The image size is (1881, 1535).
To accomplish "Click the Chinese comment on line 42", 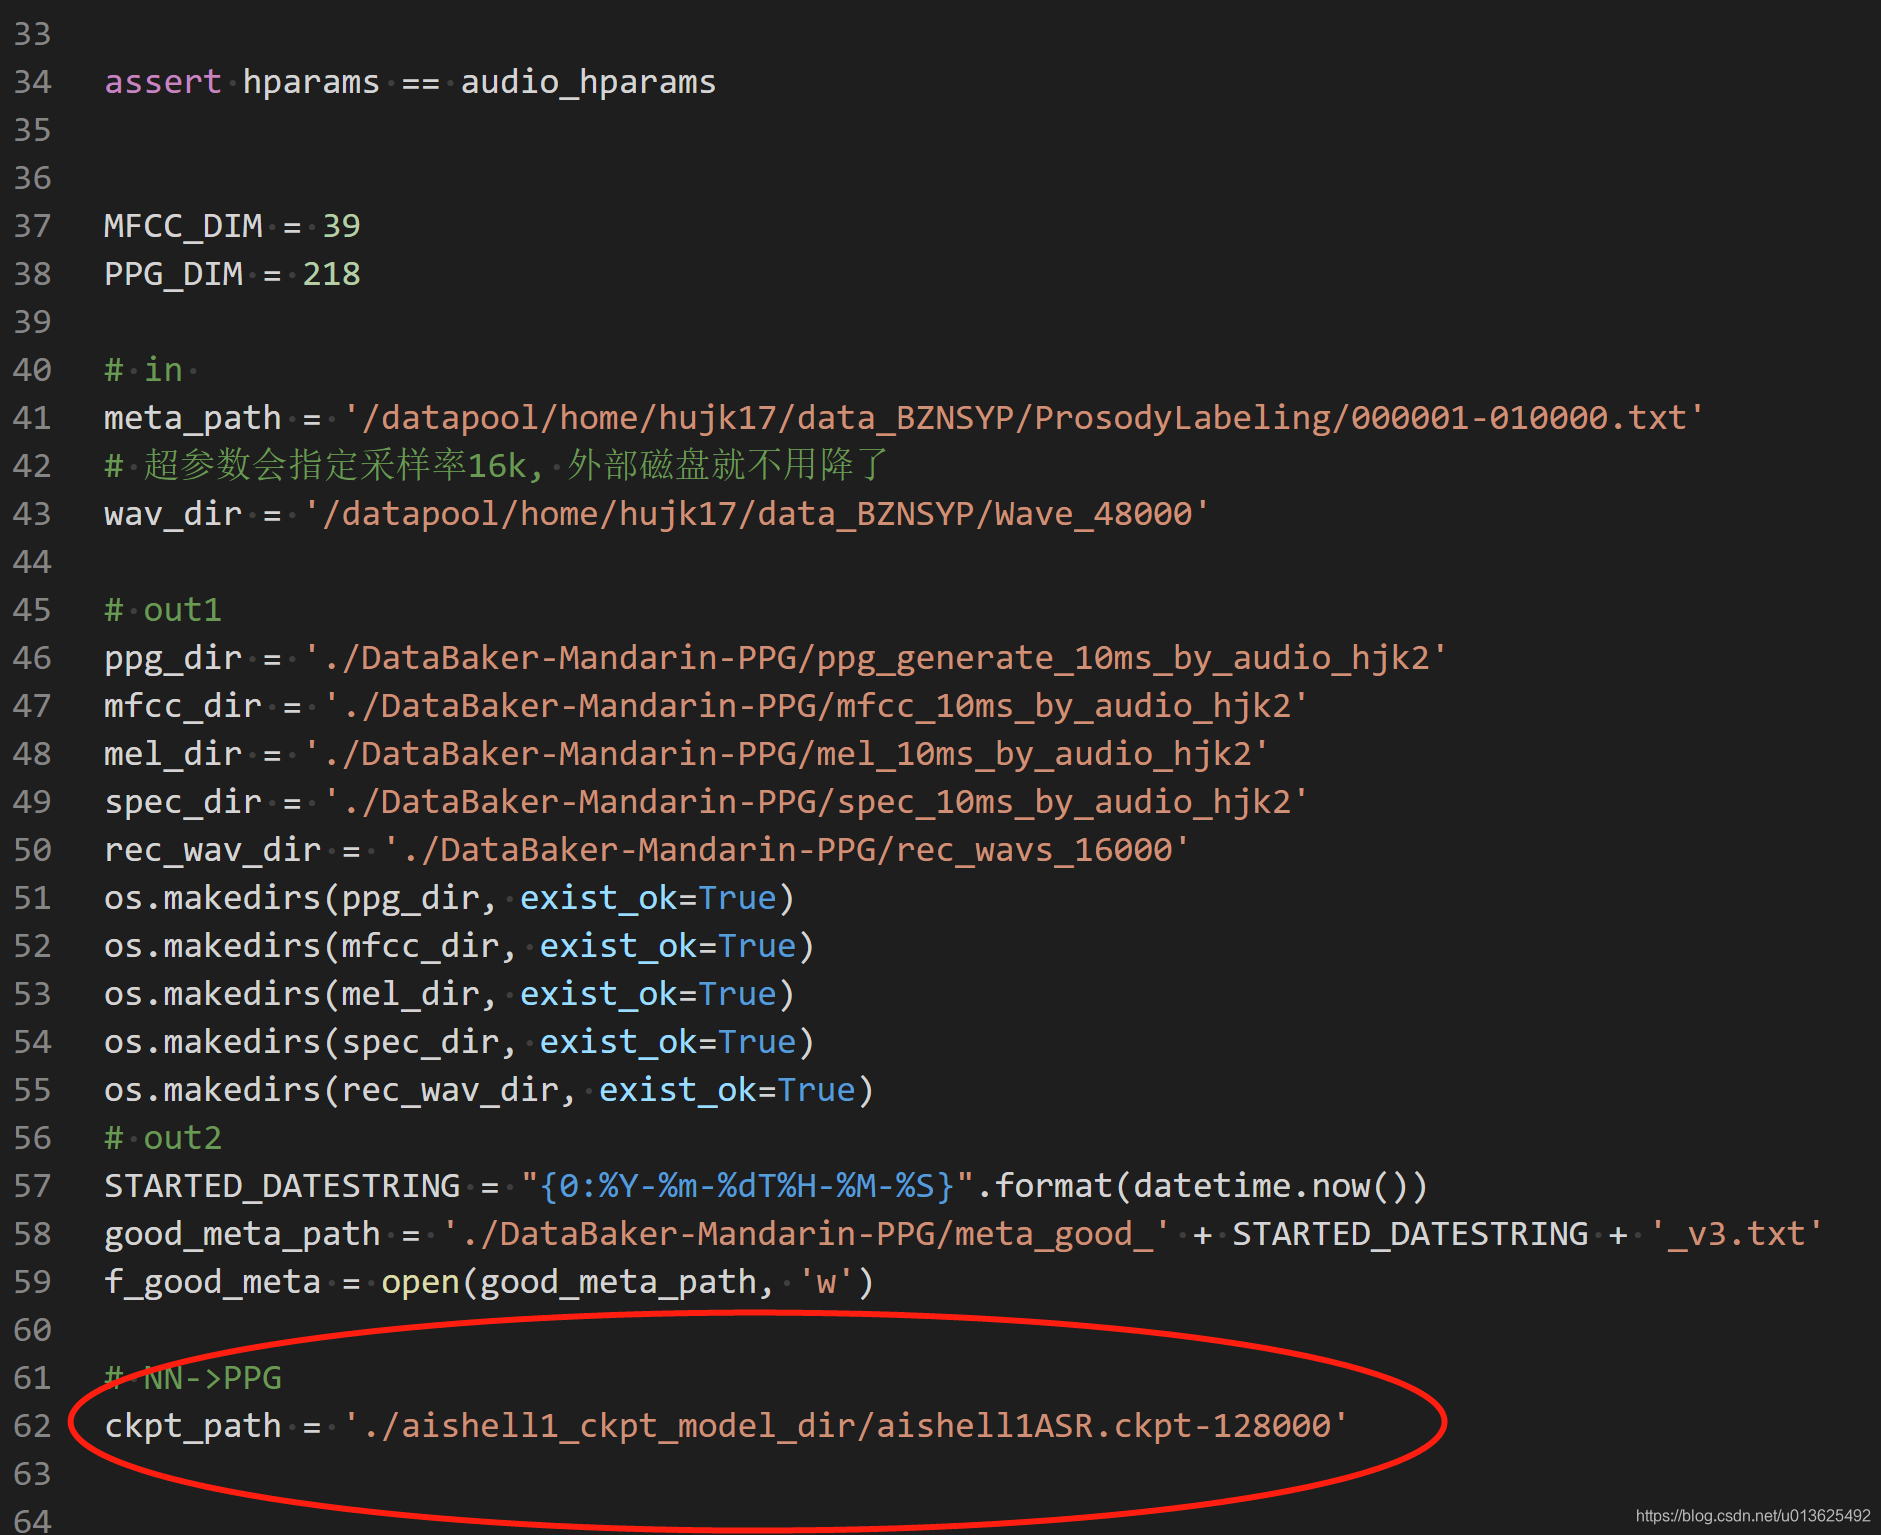I will tap(496, 465).
